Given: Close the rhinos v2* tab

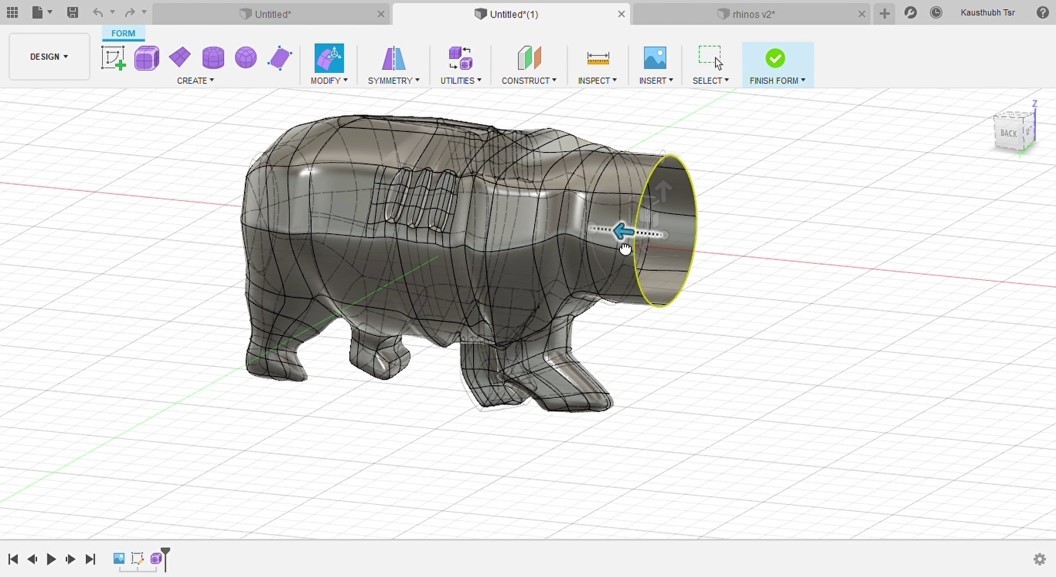Looking at the screenshot, I should pos(861,14).
